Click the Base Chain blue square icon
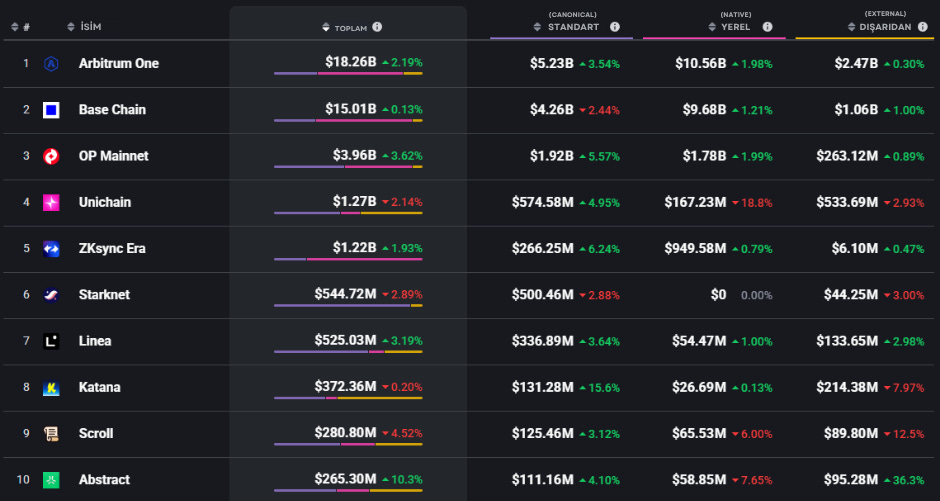940x501 pixels. click(x=51, y=110)
